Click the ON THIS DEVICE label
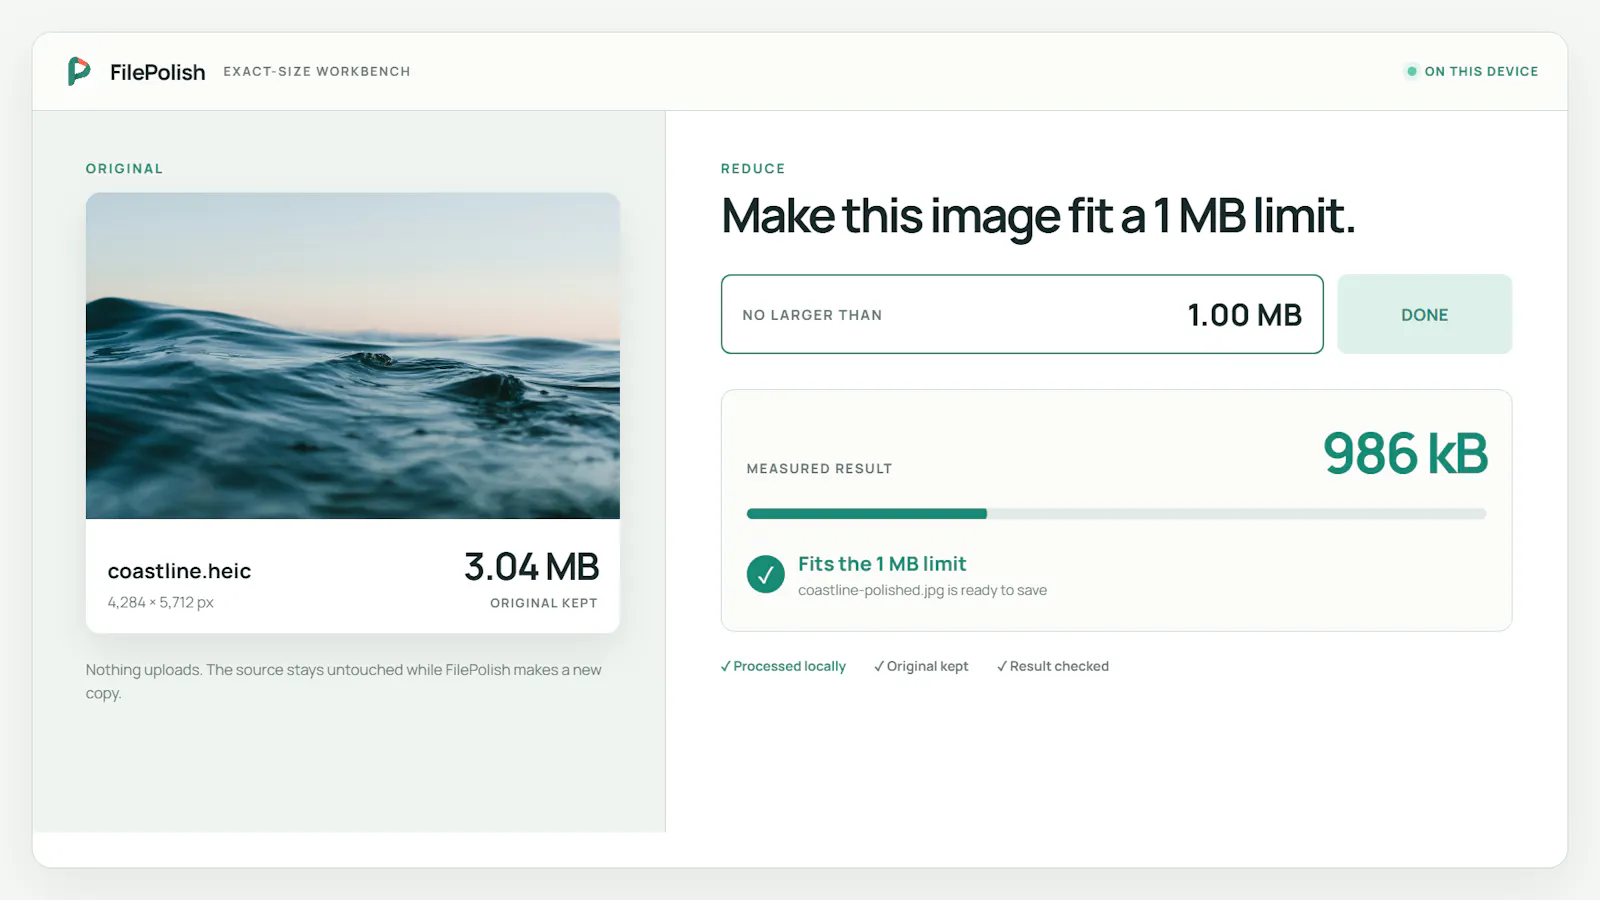This screenshot has height=900, width=1600. (x=1481, y=71)
